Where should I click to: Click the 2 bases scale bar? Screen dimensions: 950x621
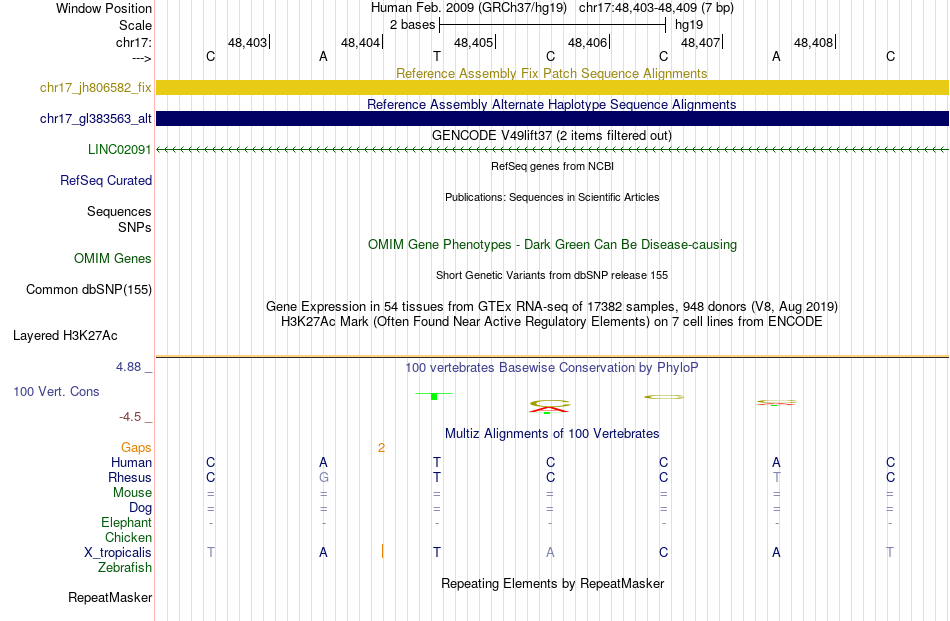553,25
